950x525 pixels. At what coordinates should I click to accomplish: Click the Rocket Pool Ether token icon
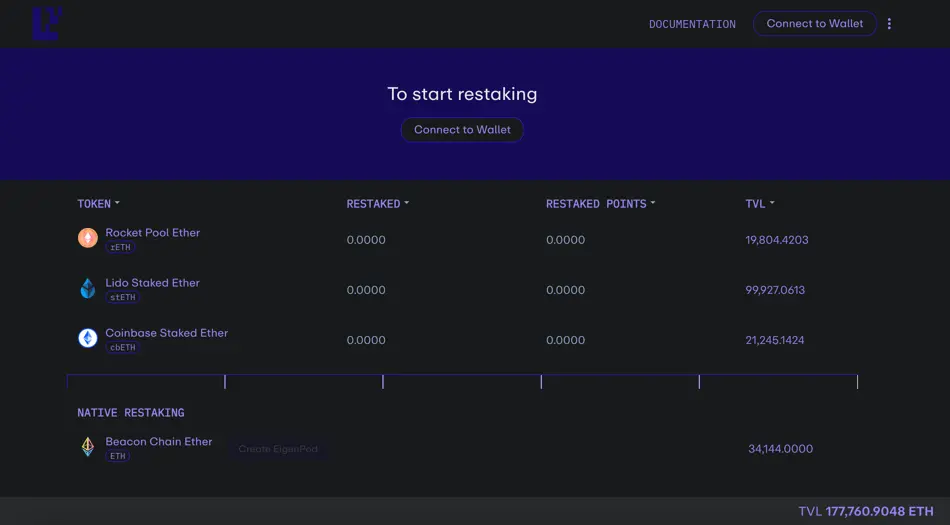pos(88,238)
